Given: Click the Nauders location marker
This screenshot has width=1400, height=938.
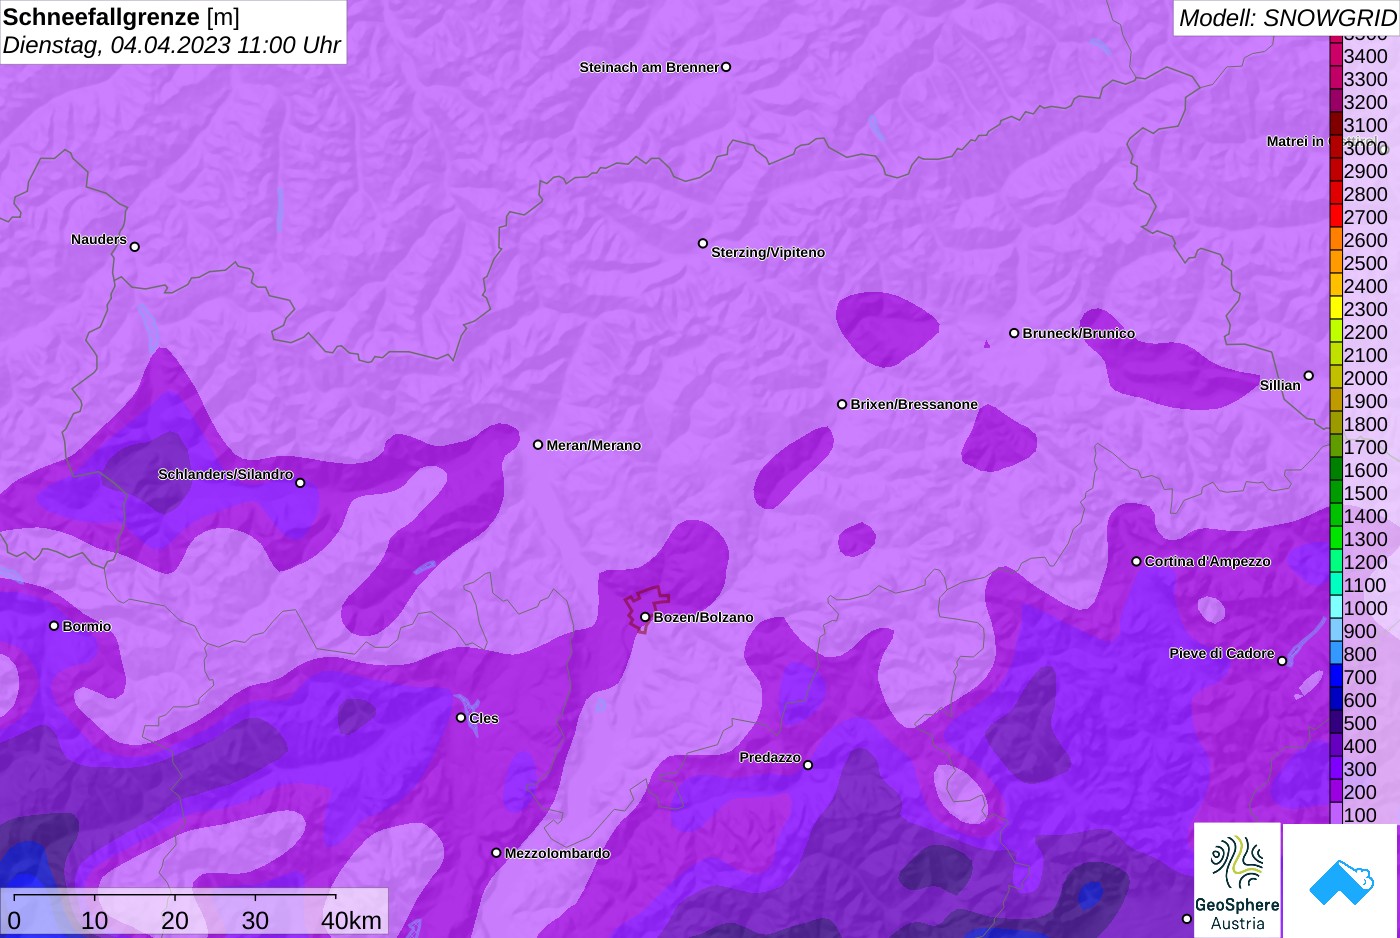Looking at the screenshot, I should [x=135, y=246].
